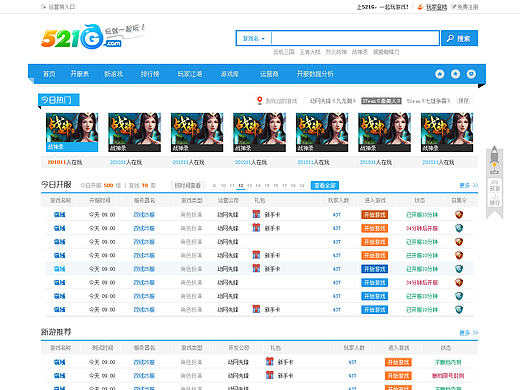520x390 pixels.
Task: Select the 今日热门 tab
Action: click(x=59, y=100)
